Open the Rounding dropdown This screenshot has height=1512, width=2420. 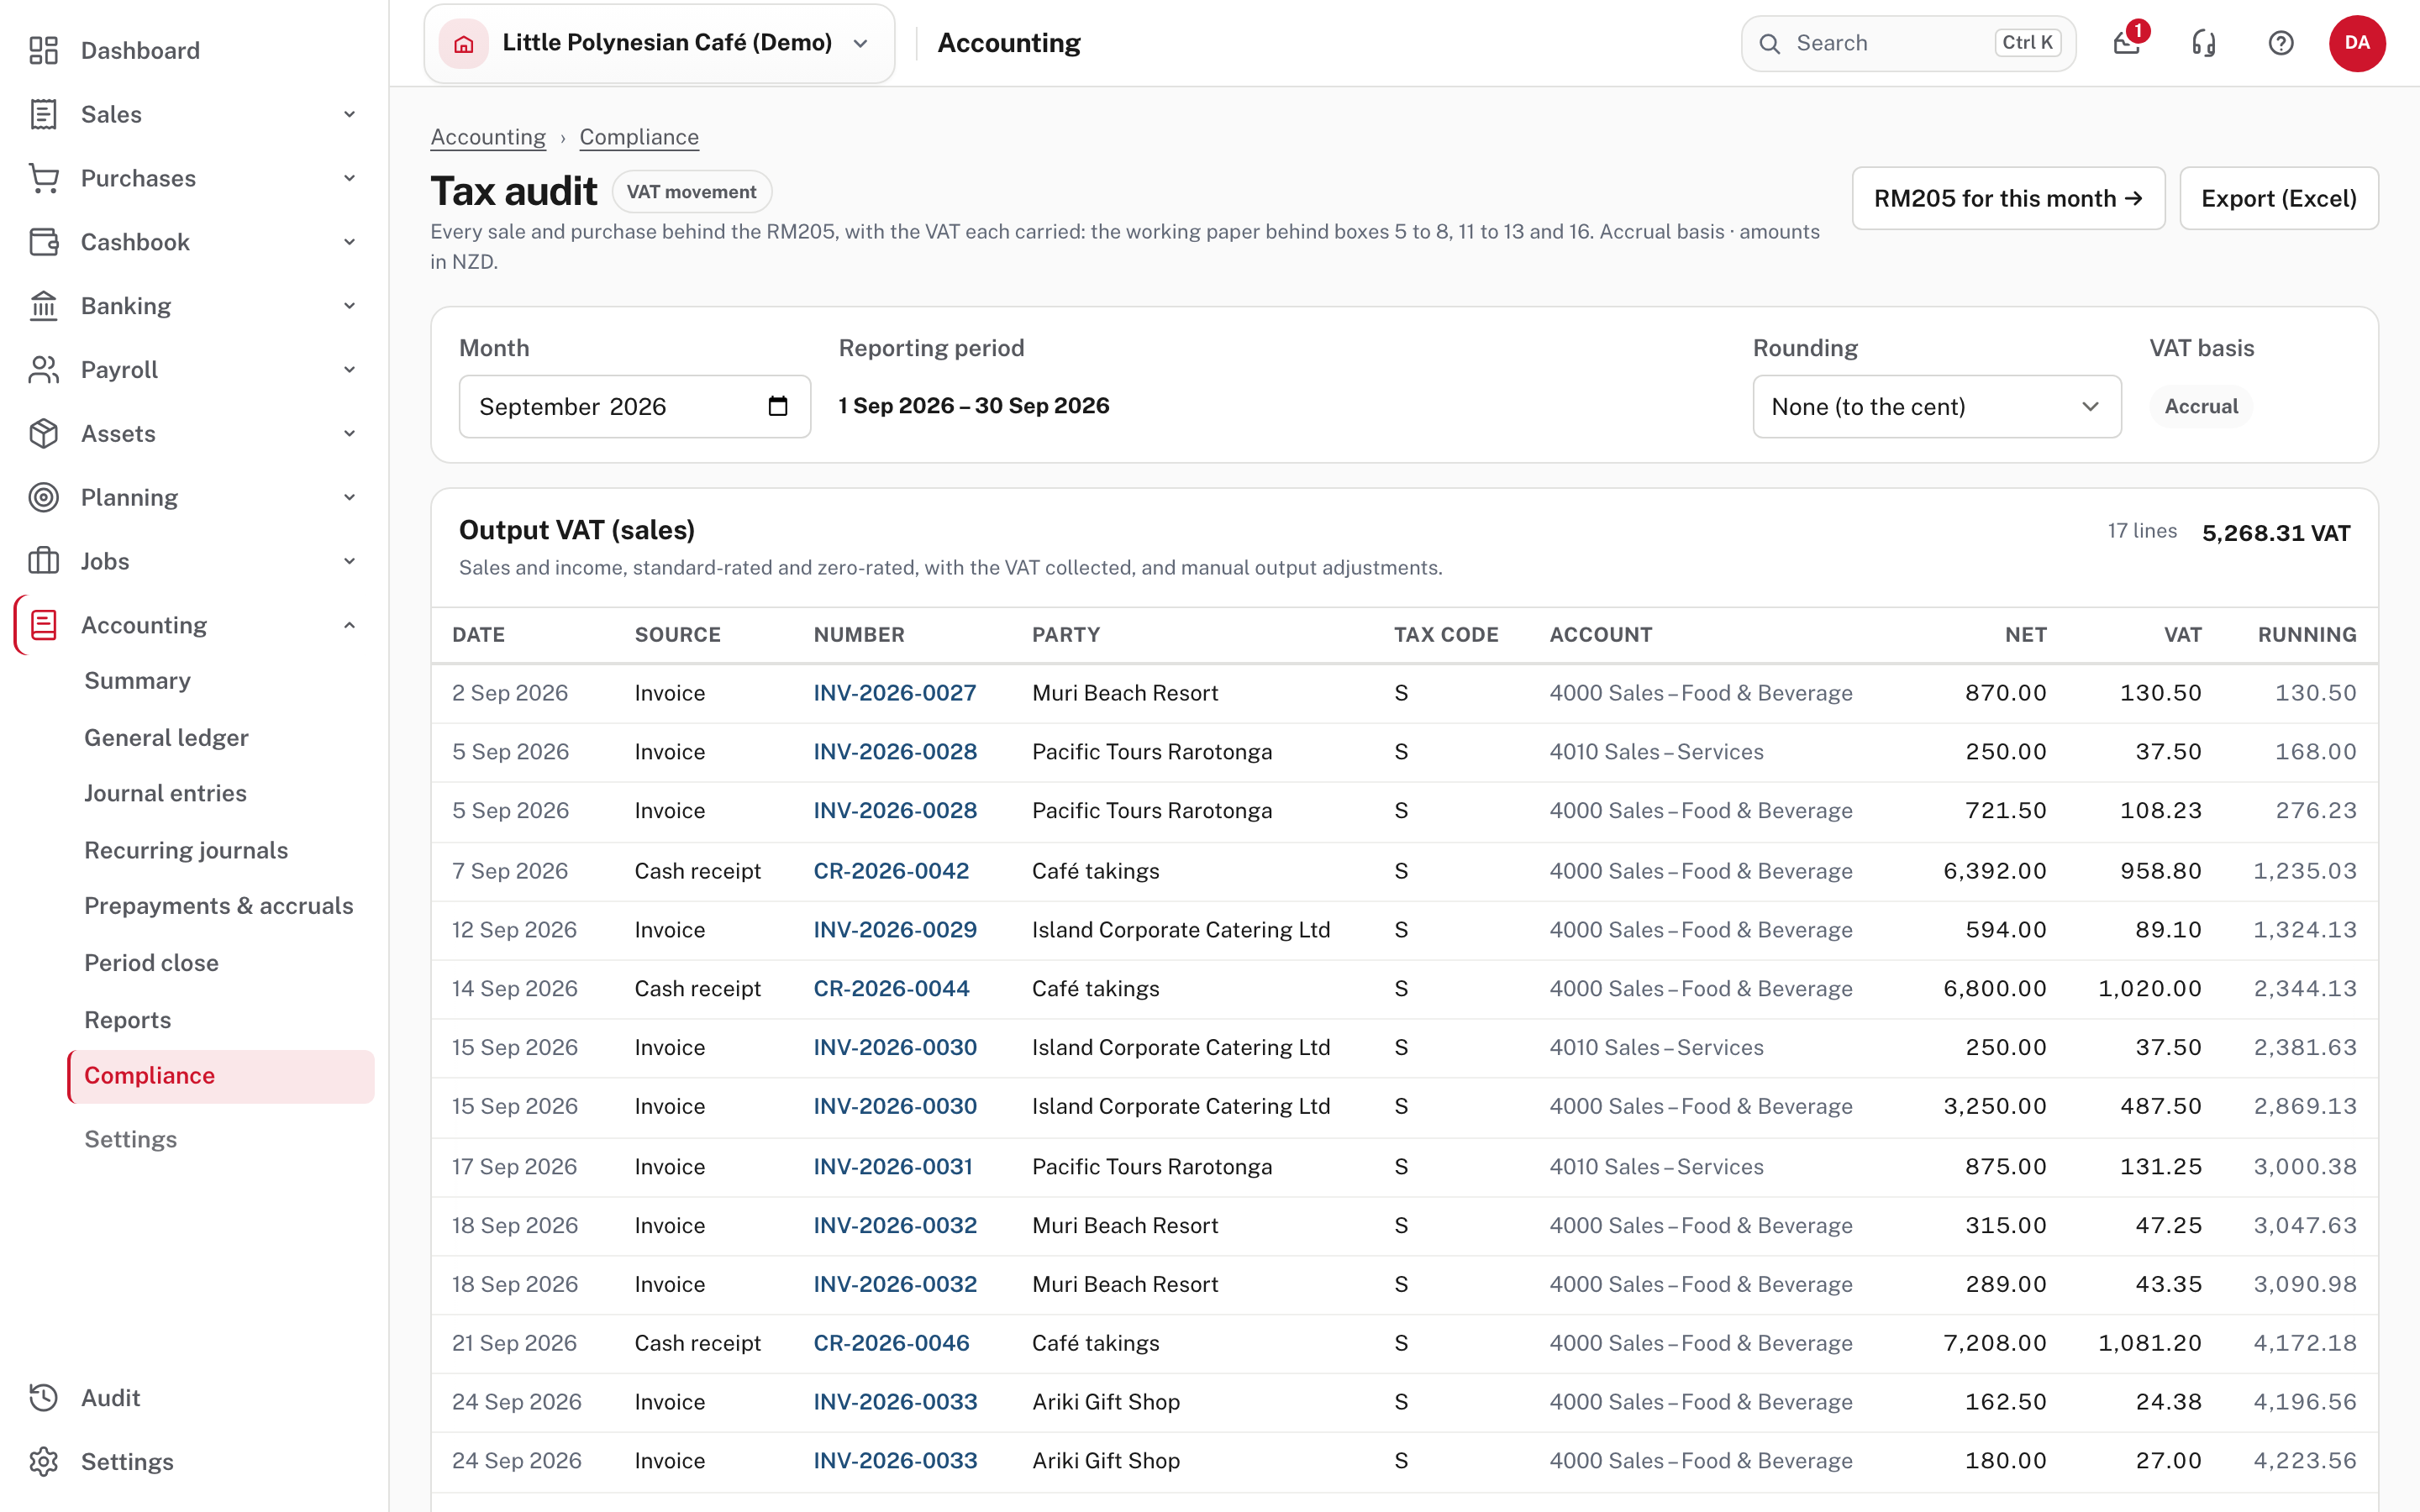point(1937,406)
